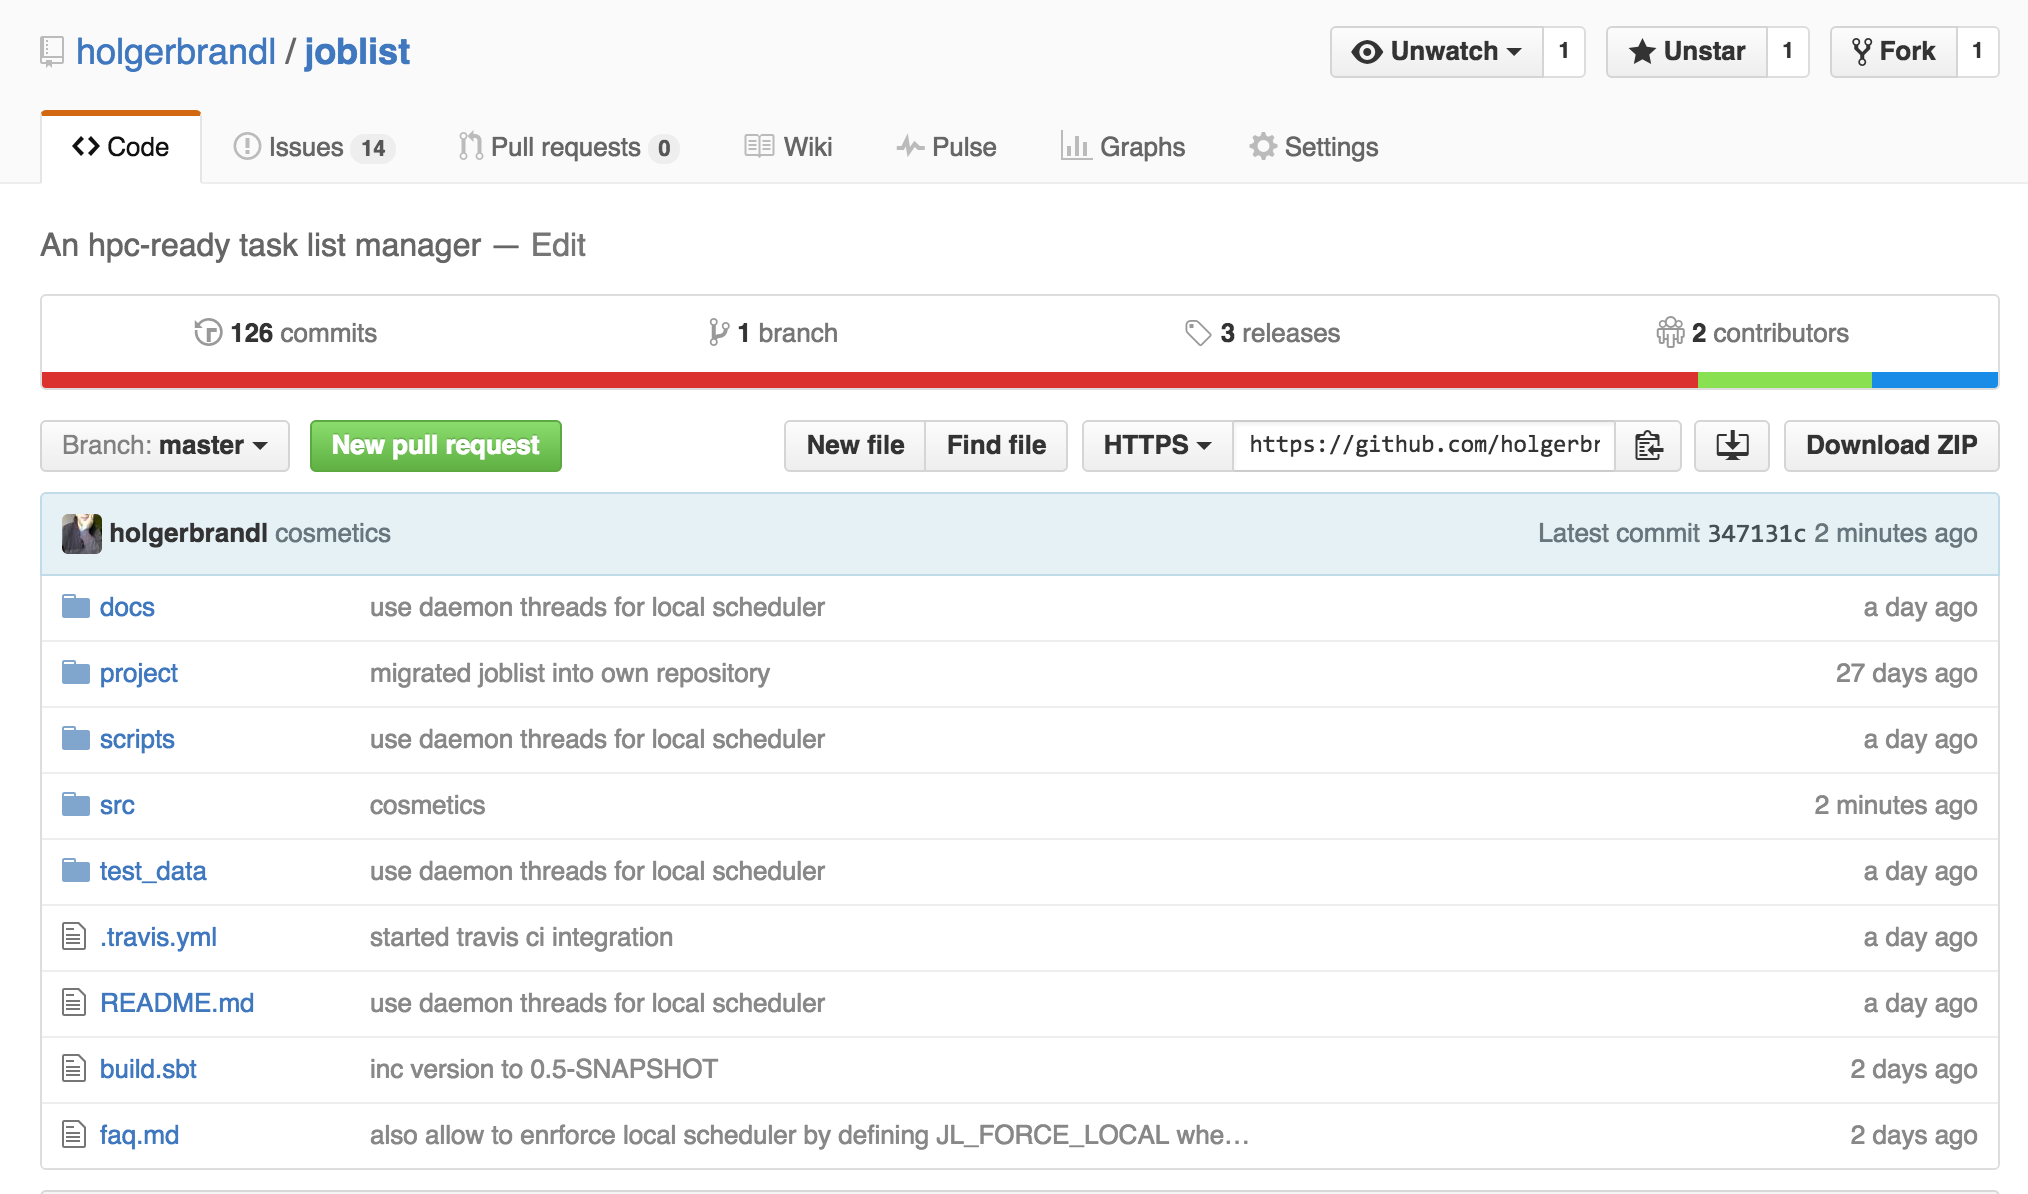This screenshot has height=1194, width=2028.
Task: Open the src directory link
Action: pyautogui.click(x=117, y=805)
